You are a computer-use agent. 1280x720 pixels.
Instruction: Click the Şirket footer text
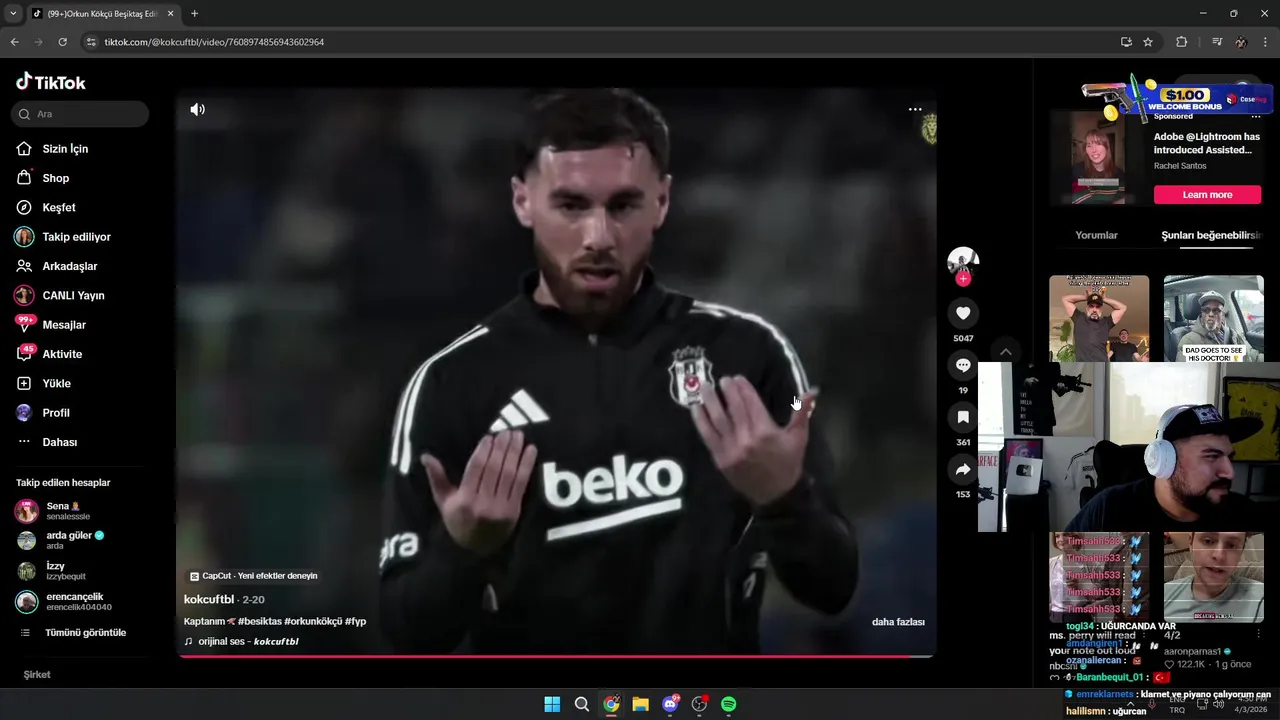click(37, 675)
